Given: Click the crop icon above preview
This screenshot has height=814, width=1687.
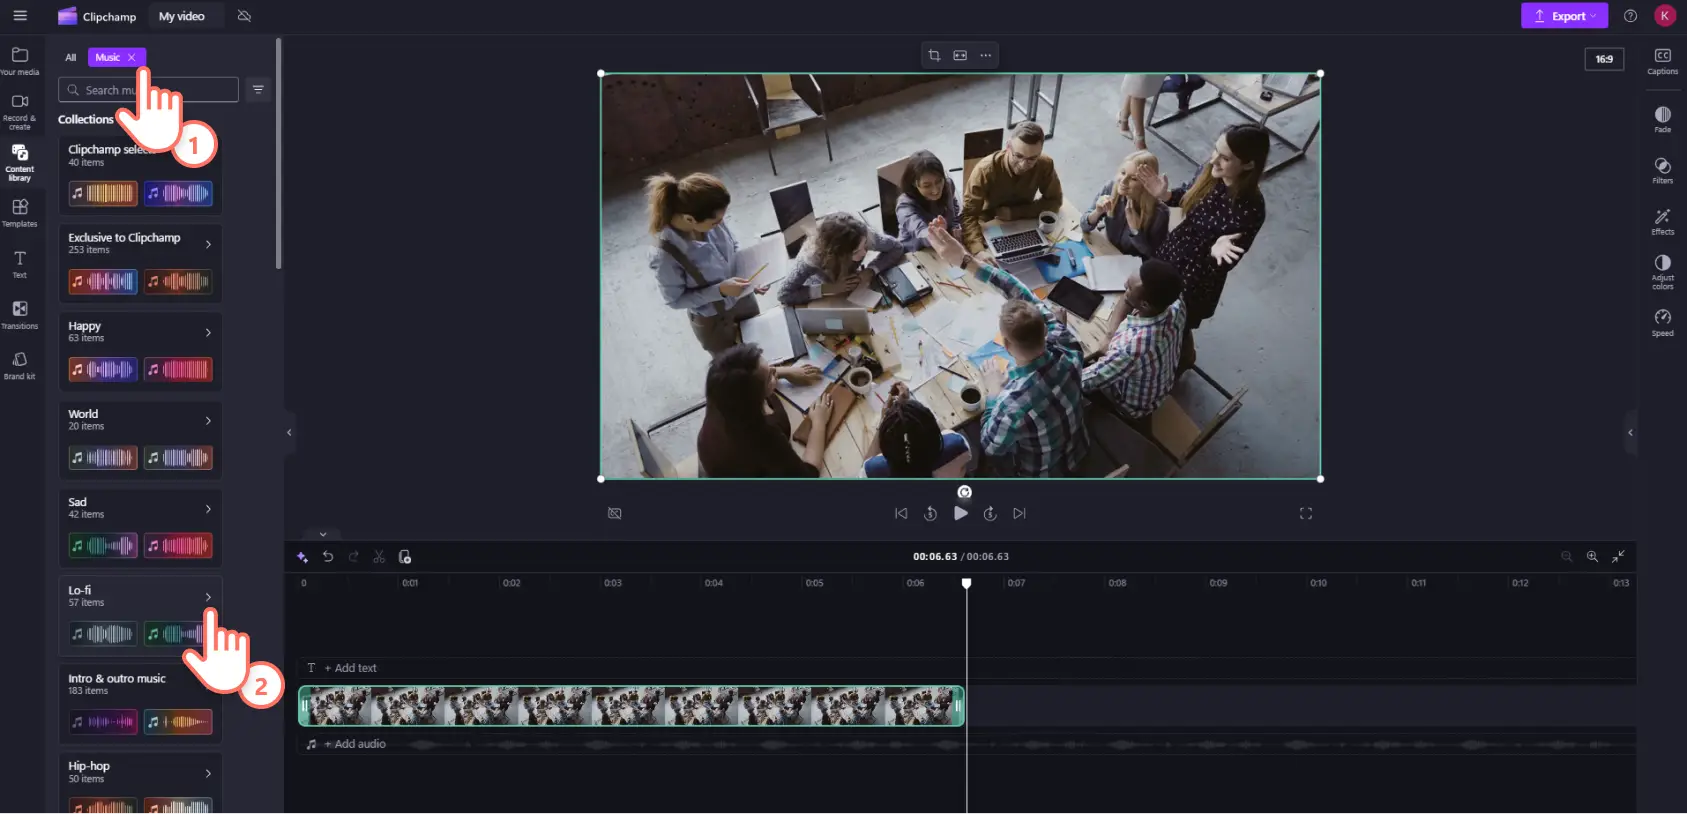Looking at the screenshot, I should point(934,55).
